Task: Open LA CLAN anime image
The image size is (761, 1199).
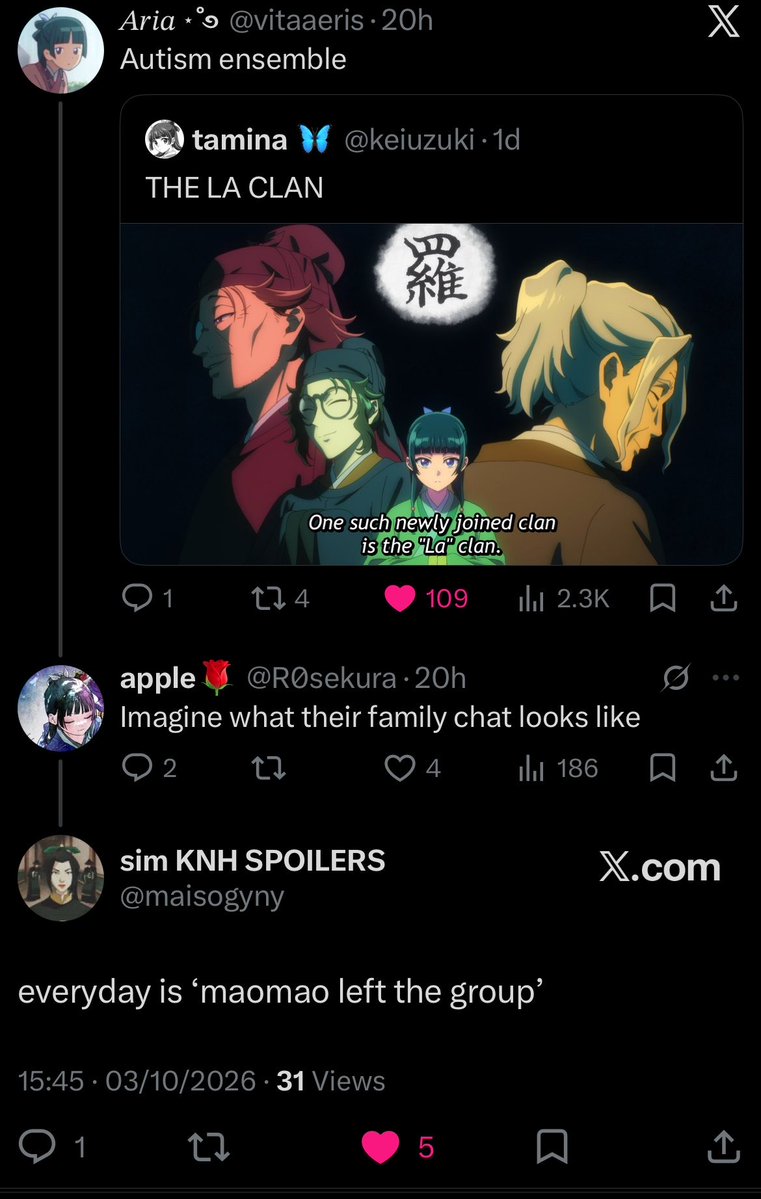Action: pyautogui.click(x=431, y=394)
